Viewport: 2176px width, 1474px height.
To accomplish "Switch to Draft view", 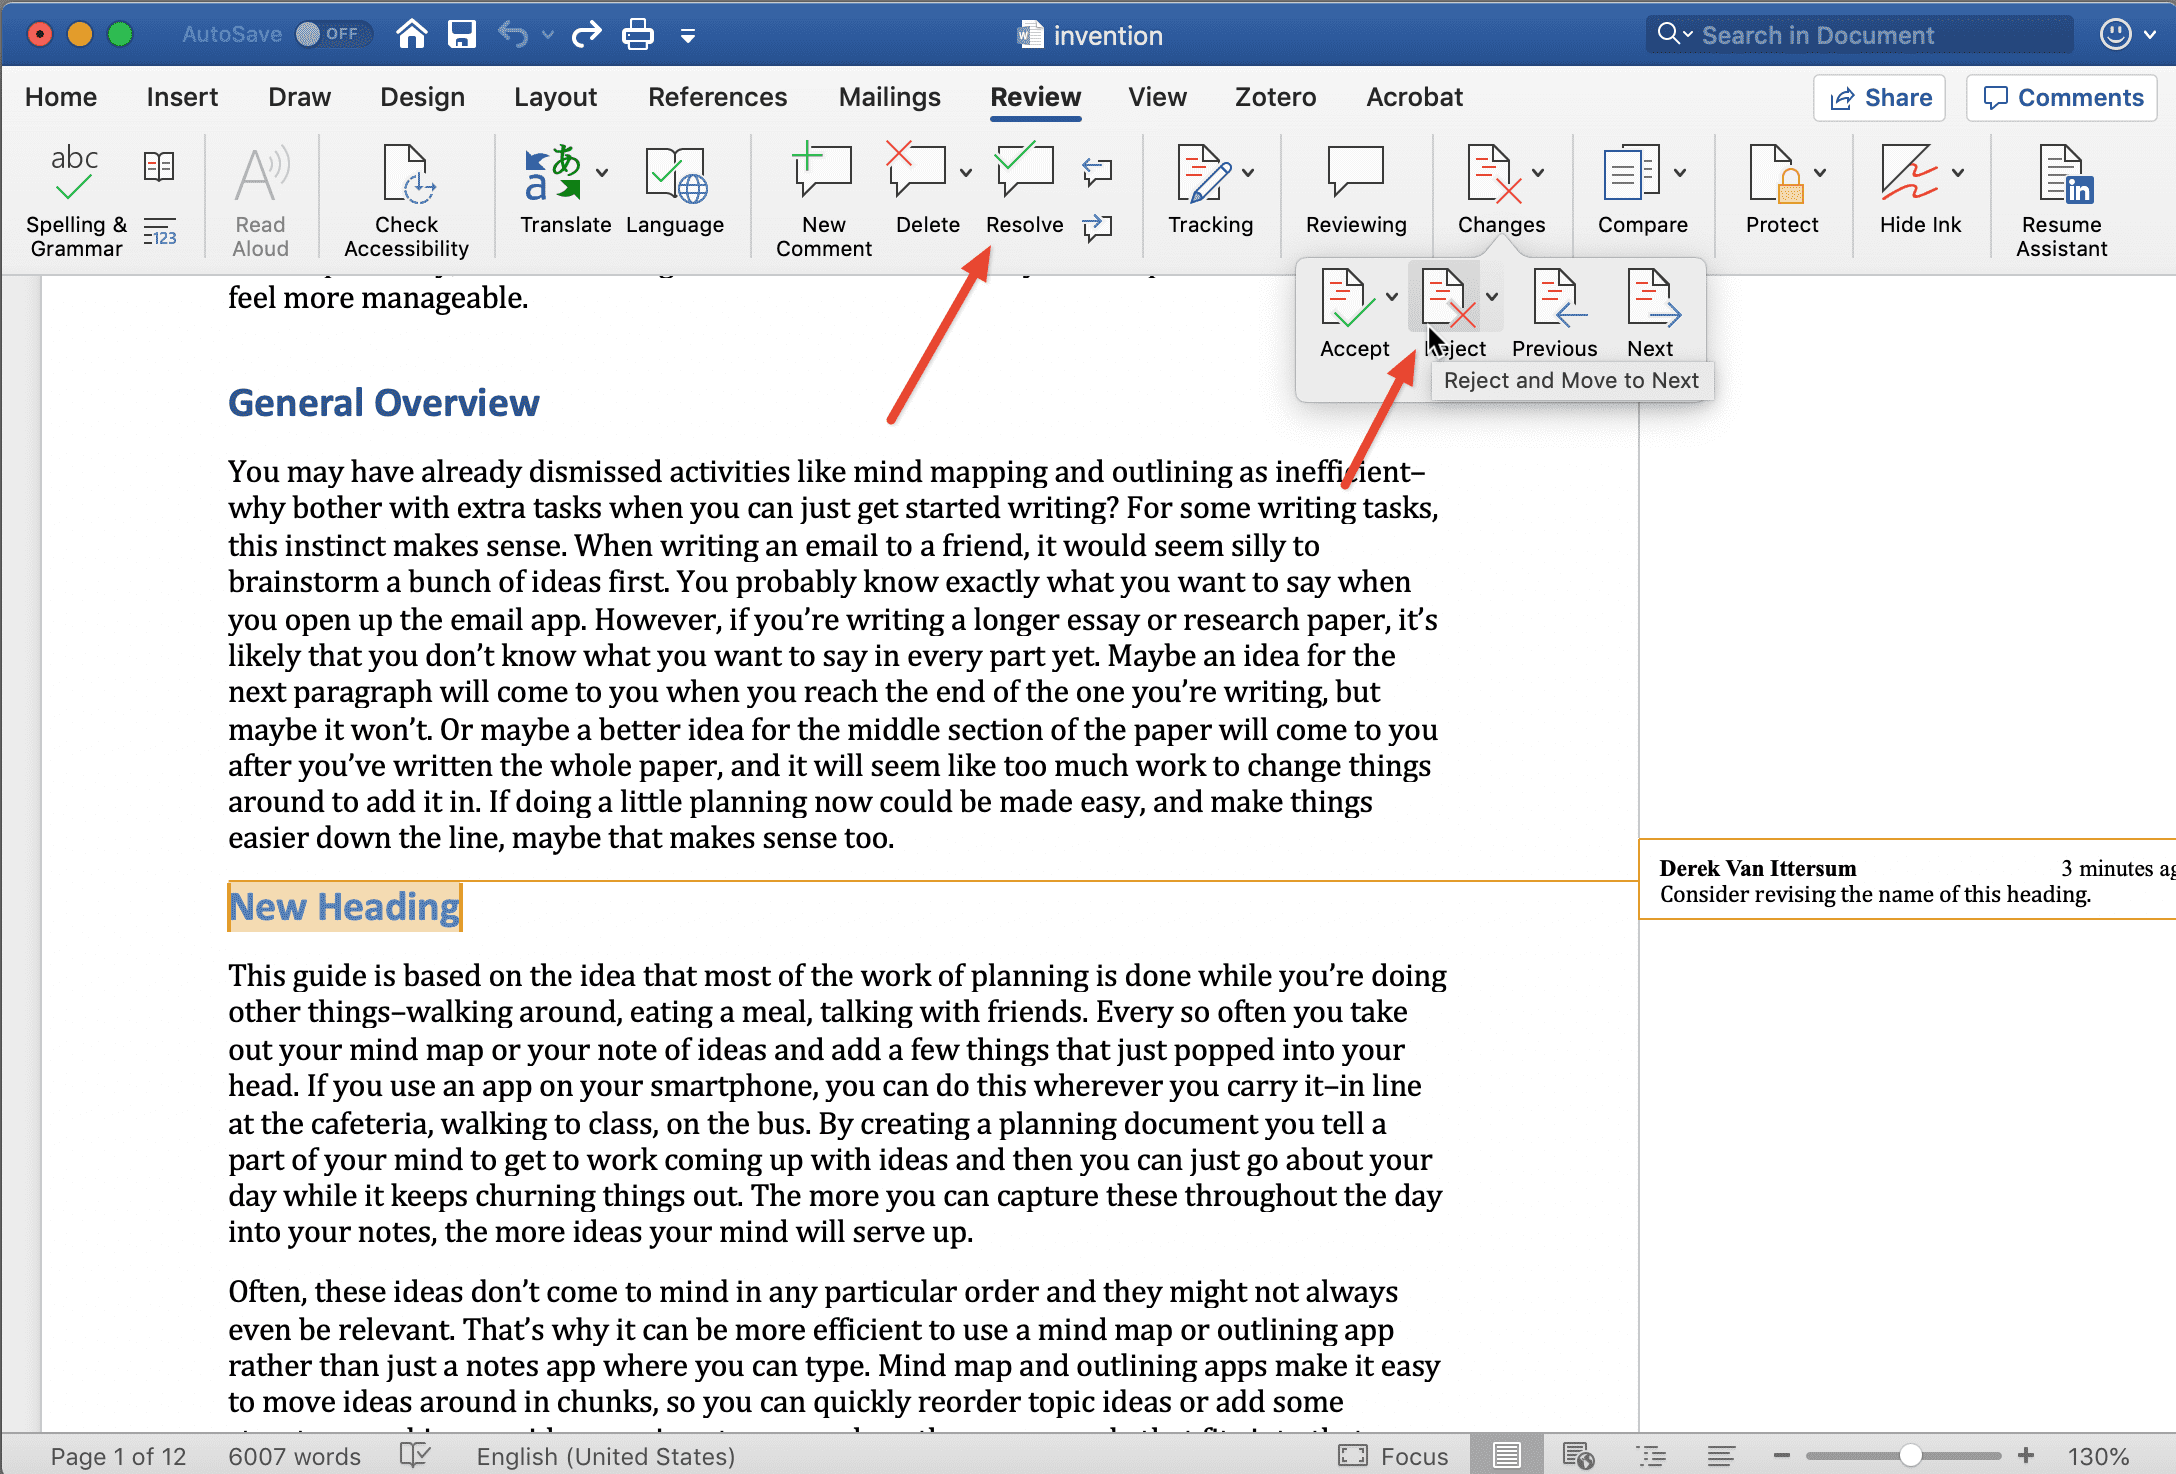I will pyautogui.click(x=1721, y=1455).
